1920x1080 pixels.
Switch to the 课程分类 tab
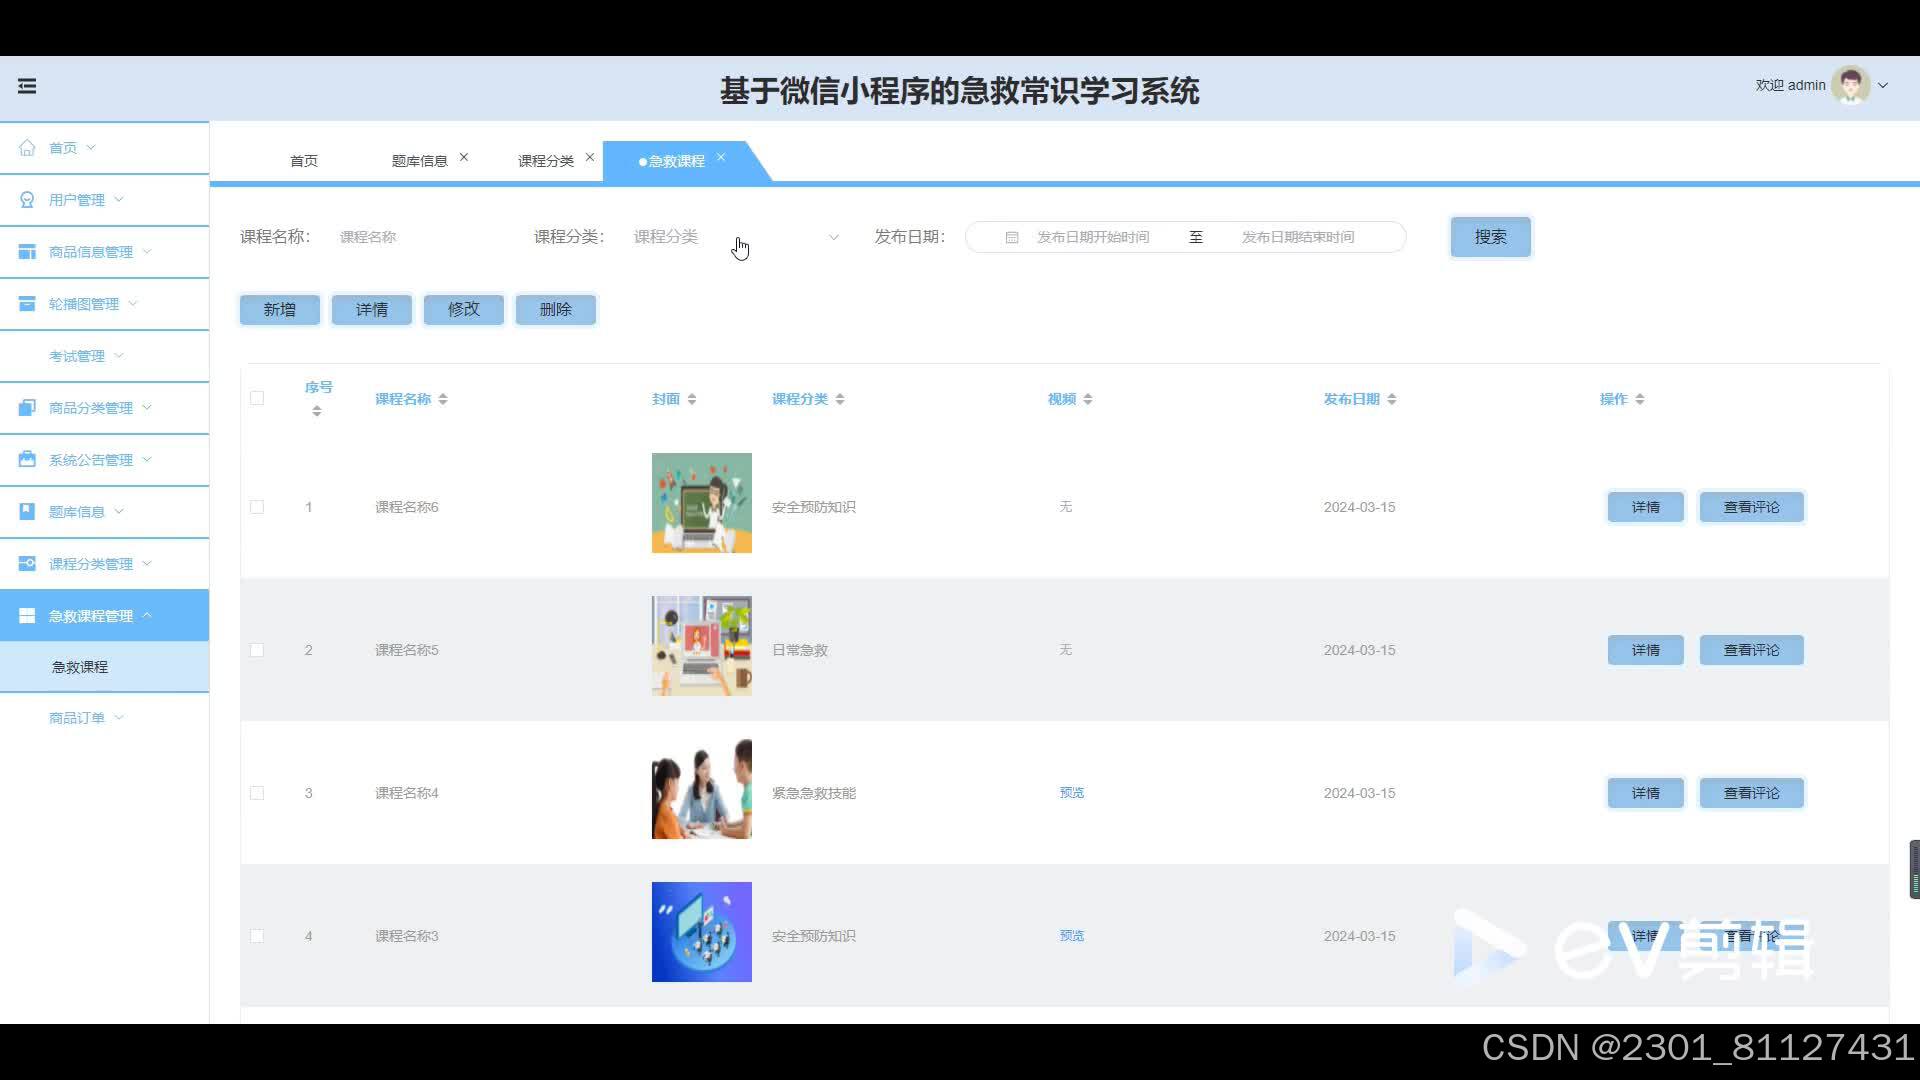point(545,161)
